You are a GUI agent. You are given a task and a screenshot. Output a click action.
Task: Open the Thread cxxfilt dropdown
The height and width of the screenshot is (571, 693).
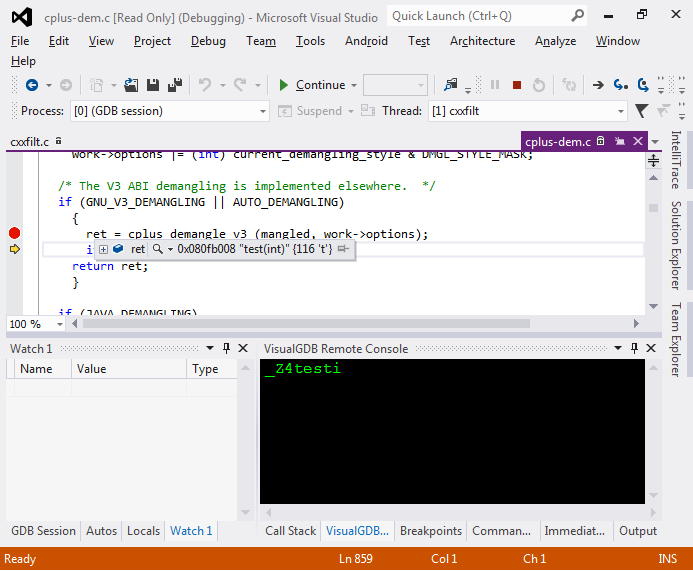coord(620,111)
